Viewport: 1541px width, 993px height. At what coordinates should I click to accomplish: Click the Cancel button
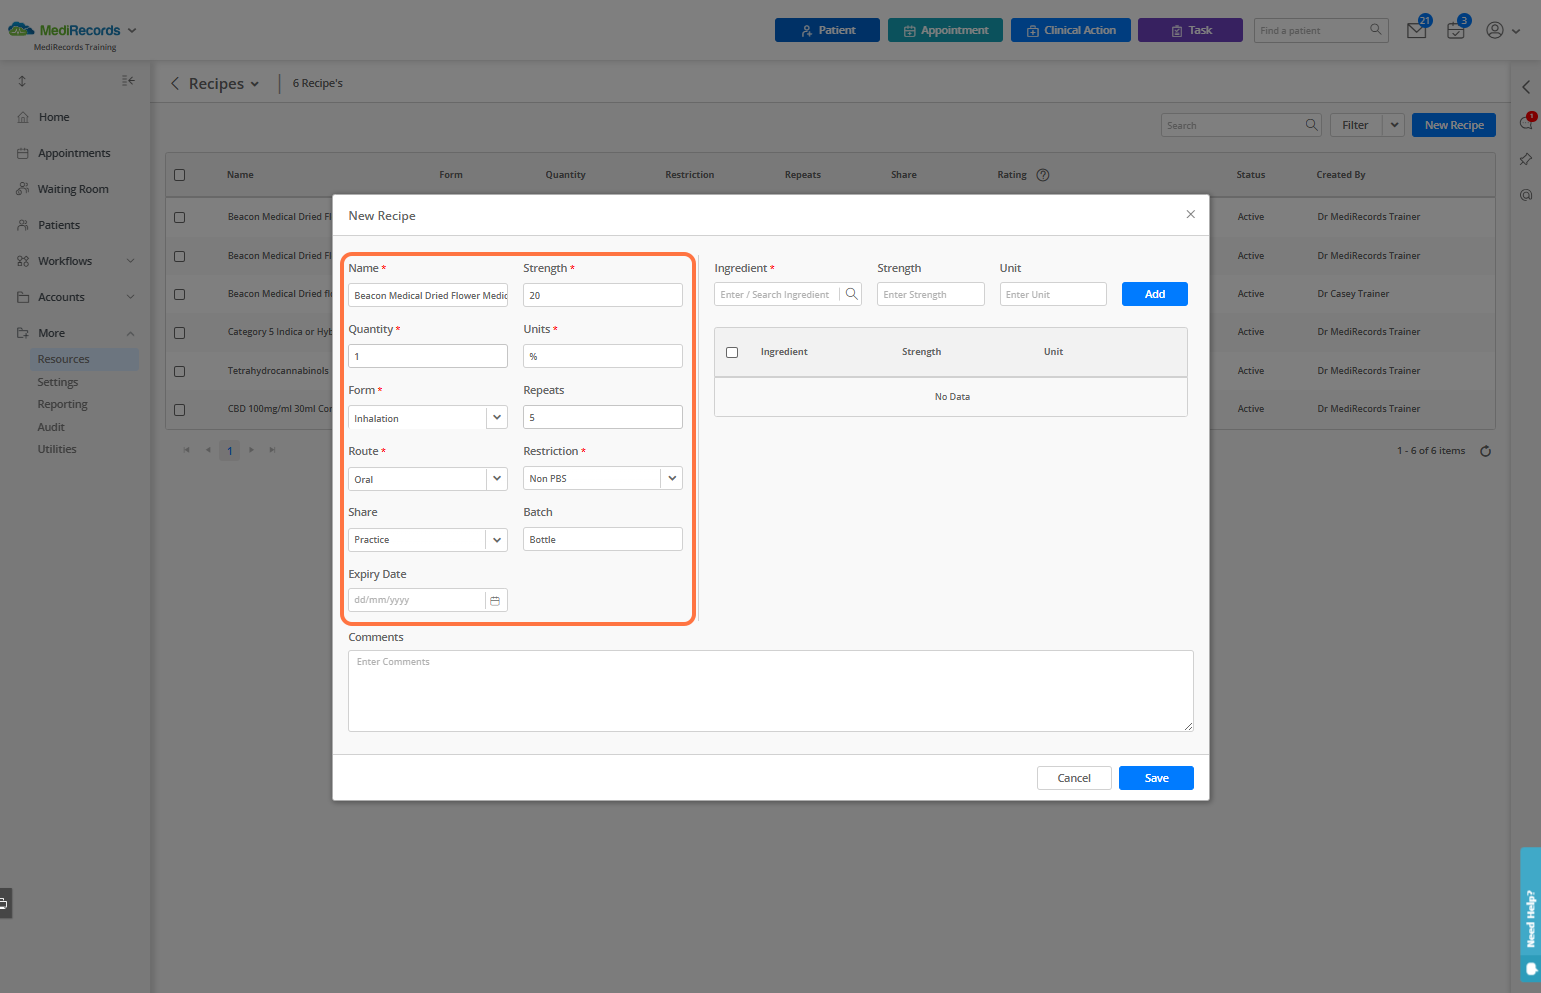point(1074,778)
